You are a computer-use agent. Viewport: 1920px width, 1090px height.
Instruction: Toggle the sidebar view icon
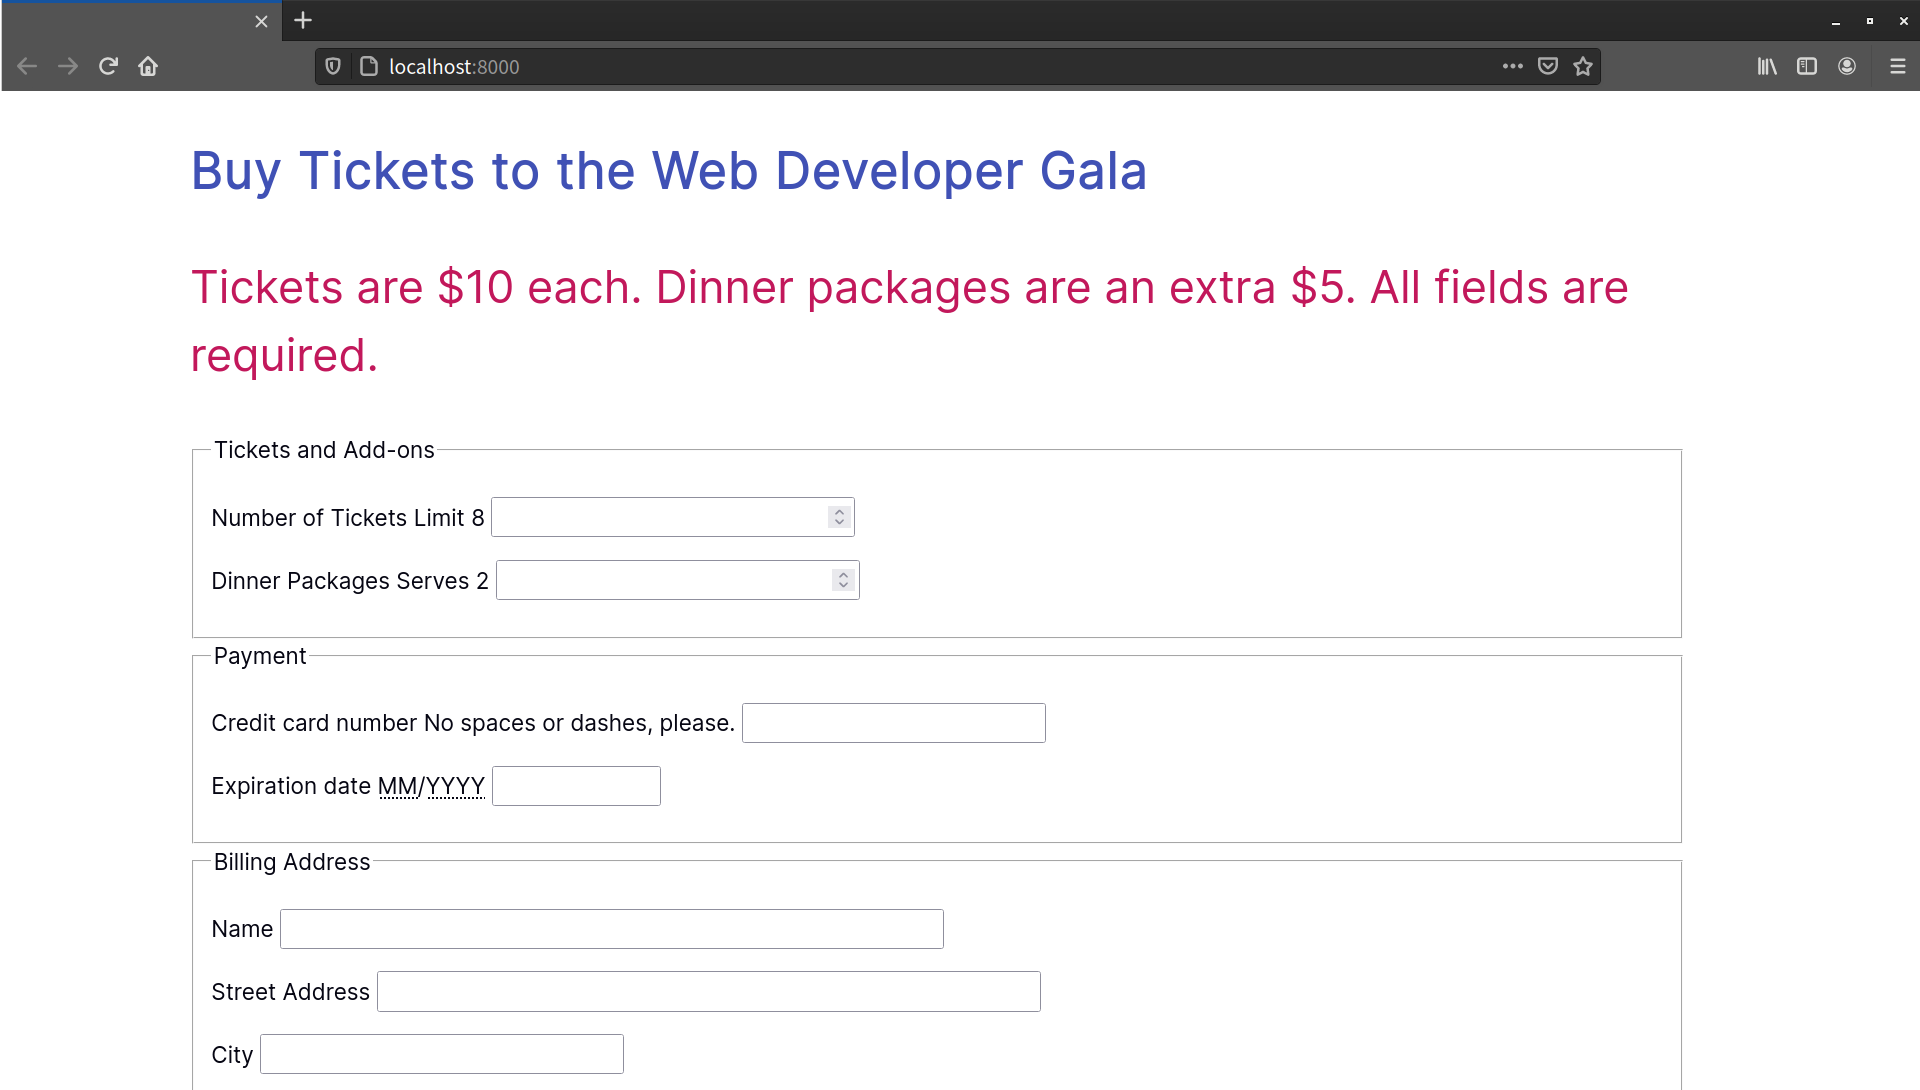(x=1806, y=66)
